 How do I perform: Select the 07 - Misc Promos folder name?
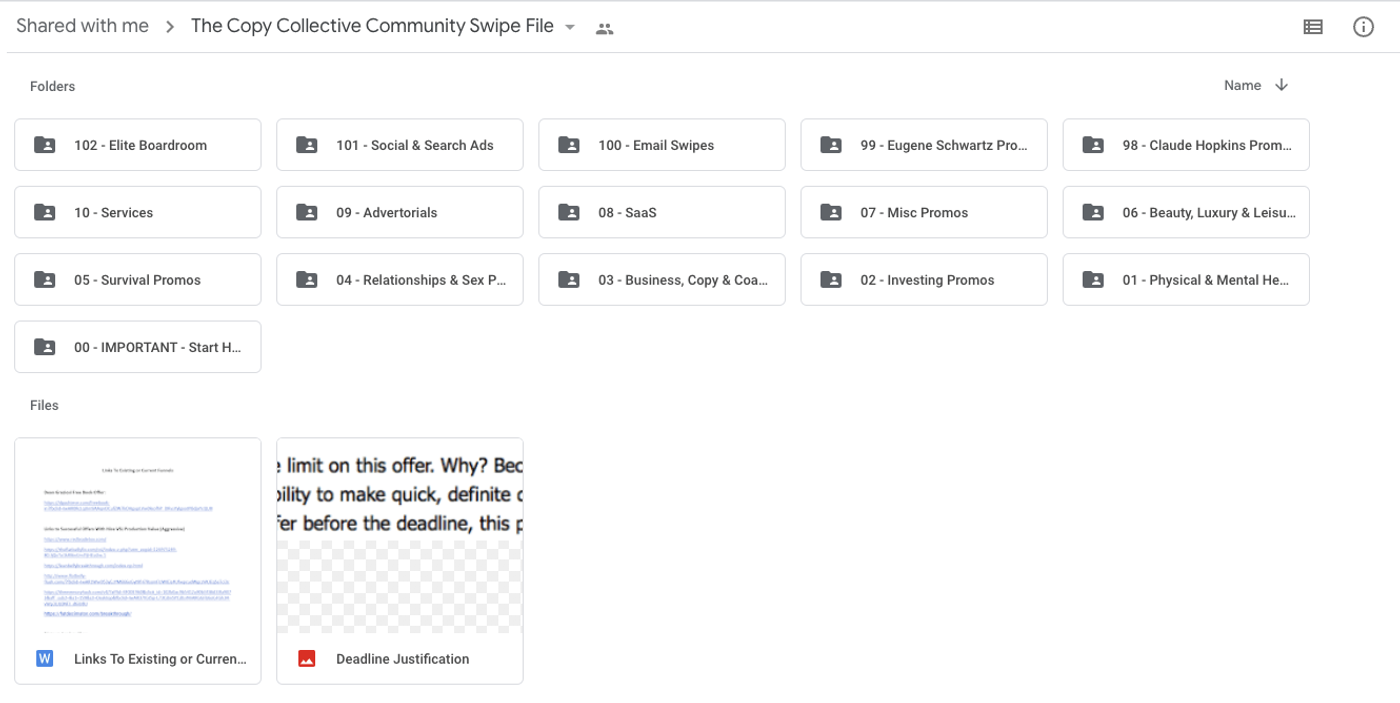[914, 212]
